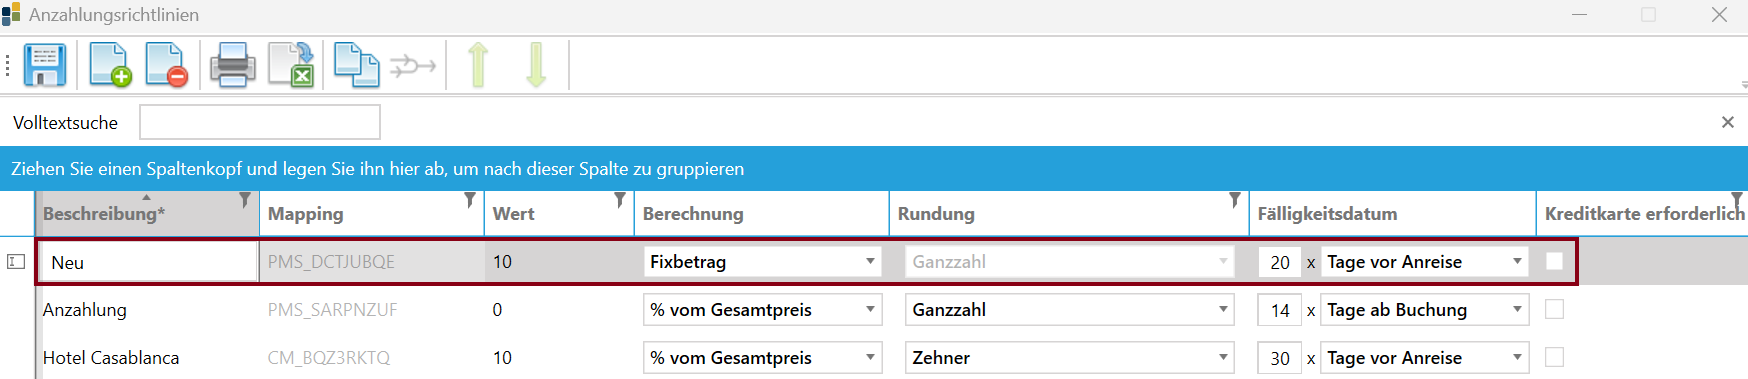Sort by Fälligkeitsdatum column header
The height and width of the screenshot is (379, 1748).
[1327, 214]
